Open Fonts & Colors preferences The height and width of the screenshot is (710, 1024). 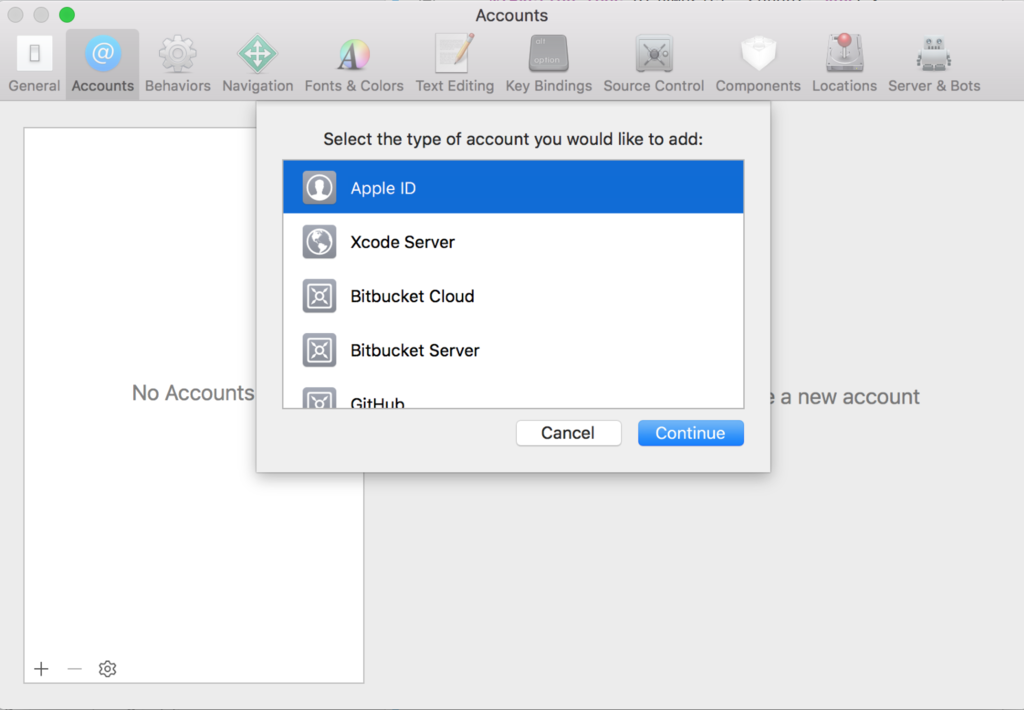point(354,64)
